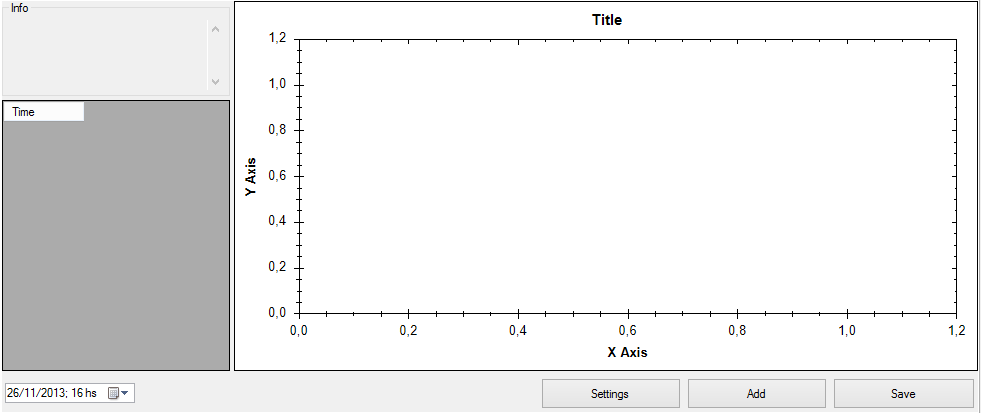
Task: Click the Info box down arrow
Action: coord(216,81)
